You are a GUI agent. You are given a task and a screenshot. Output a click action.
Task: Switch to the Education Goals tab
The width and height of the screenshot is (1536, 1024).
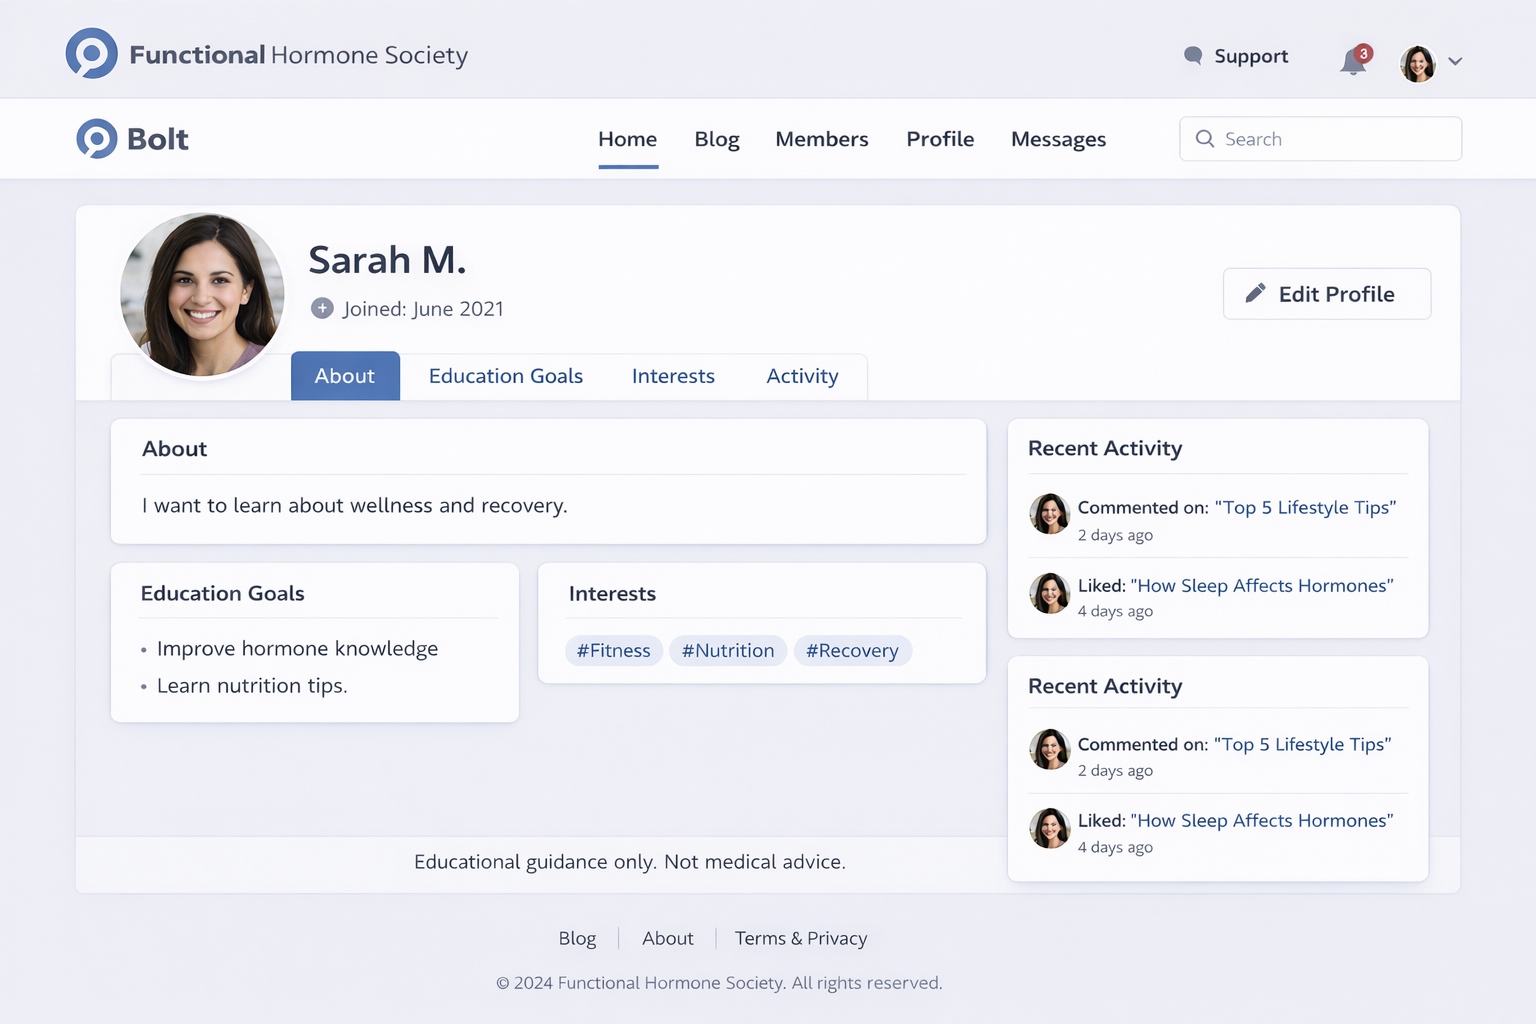[x=505, y=376]
